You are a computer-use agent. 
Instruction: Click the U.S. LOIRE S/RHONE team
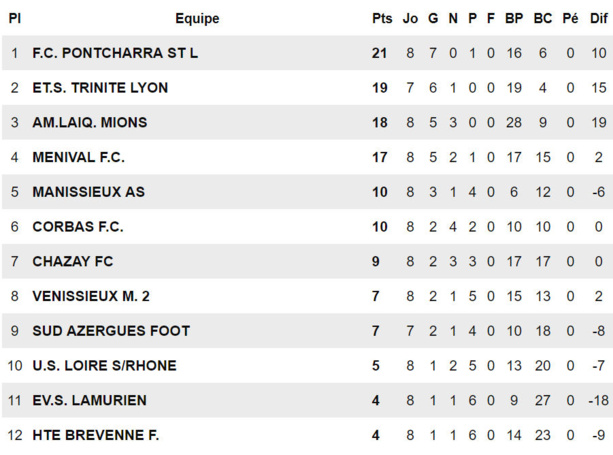point(104,365)
